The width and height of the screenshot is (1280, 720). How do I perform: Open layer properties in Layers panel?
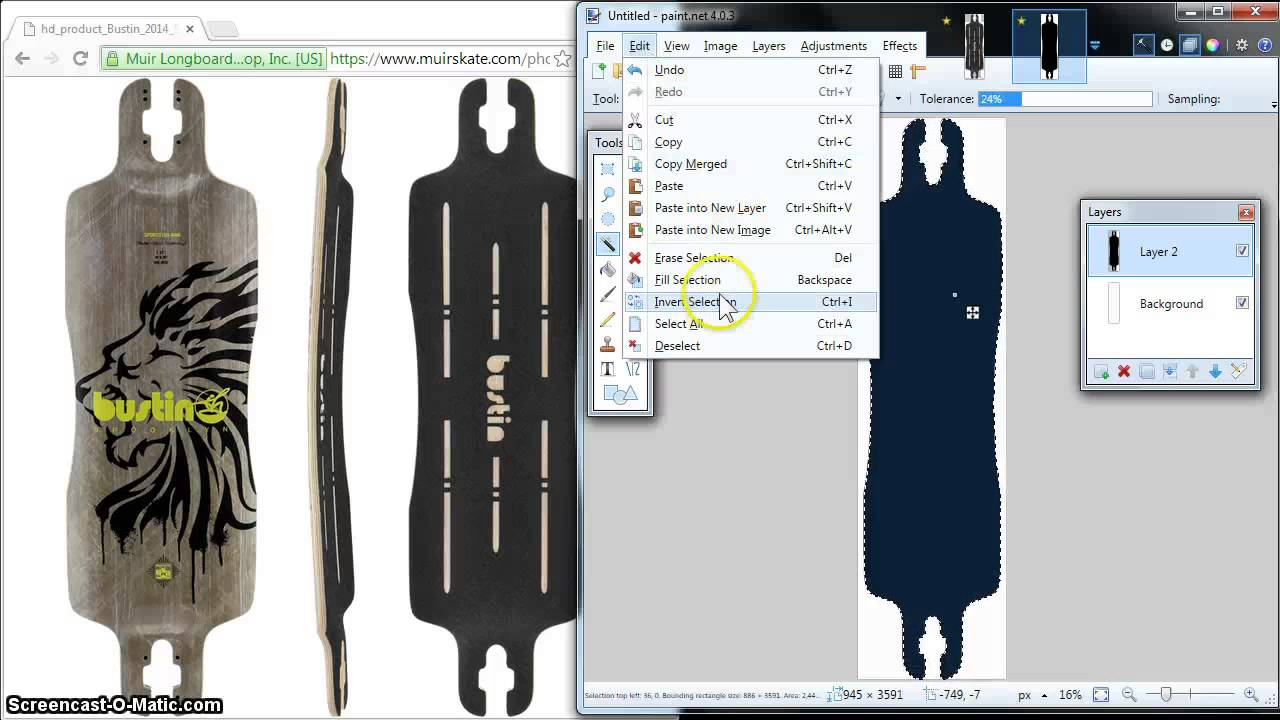coord(1238,371)
